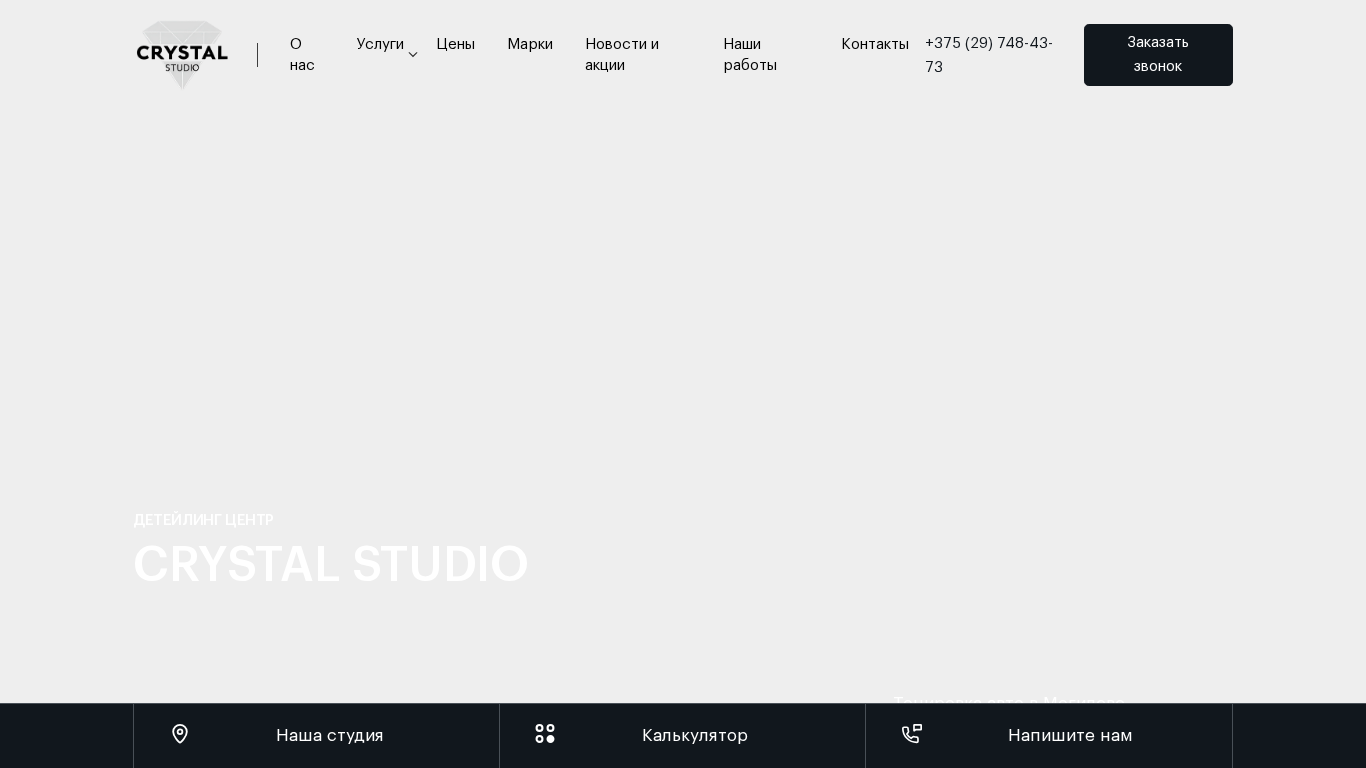Click Напишите нам in bottom bar
This screenshot has width=1366, height=768.
(1069, 735)
